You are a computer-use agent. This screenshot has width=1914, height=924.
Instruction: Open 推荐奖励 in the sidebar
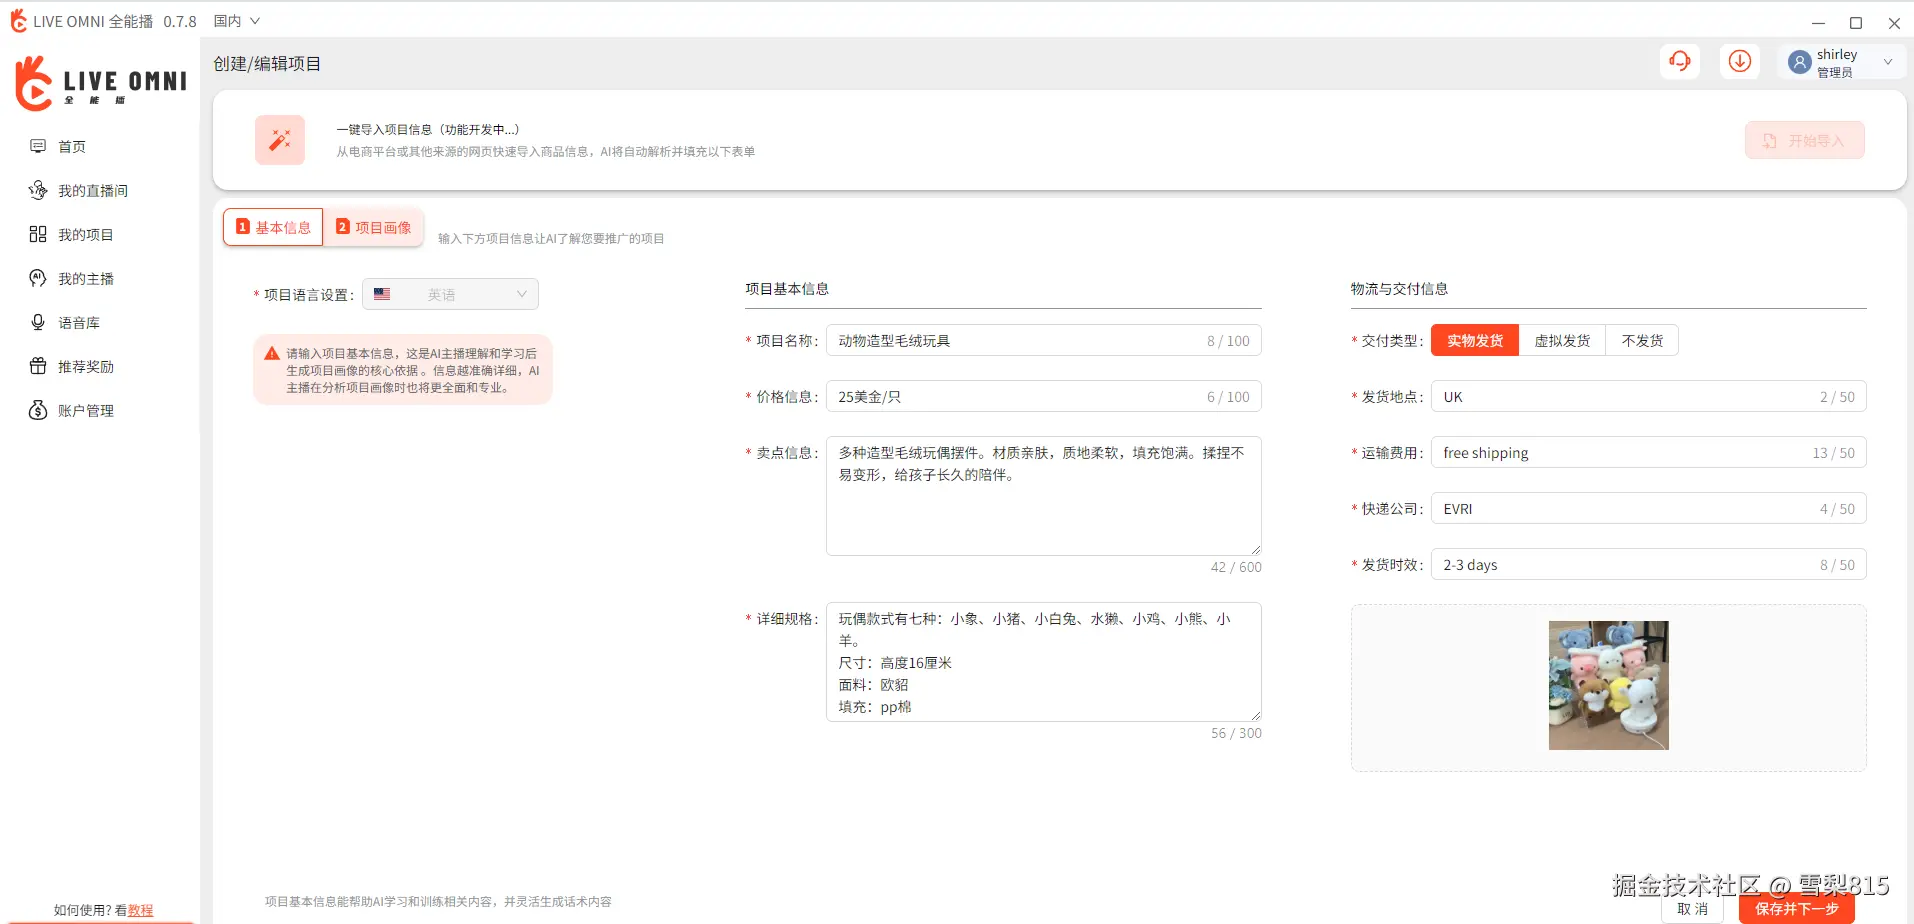pos(86,366)
